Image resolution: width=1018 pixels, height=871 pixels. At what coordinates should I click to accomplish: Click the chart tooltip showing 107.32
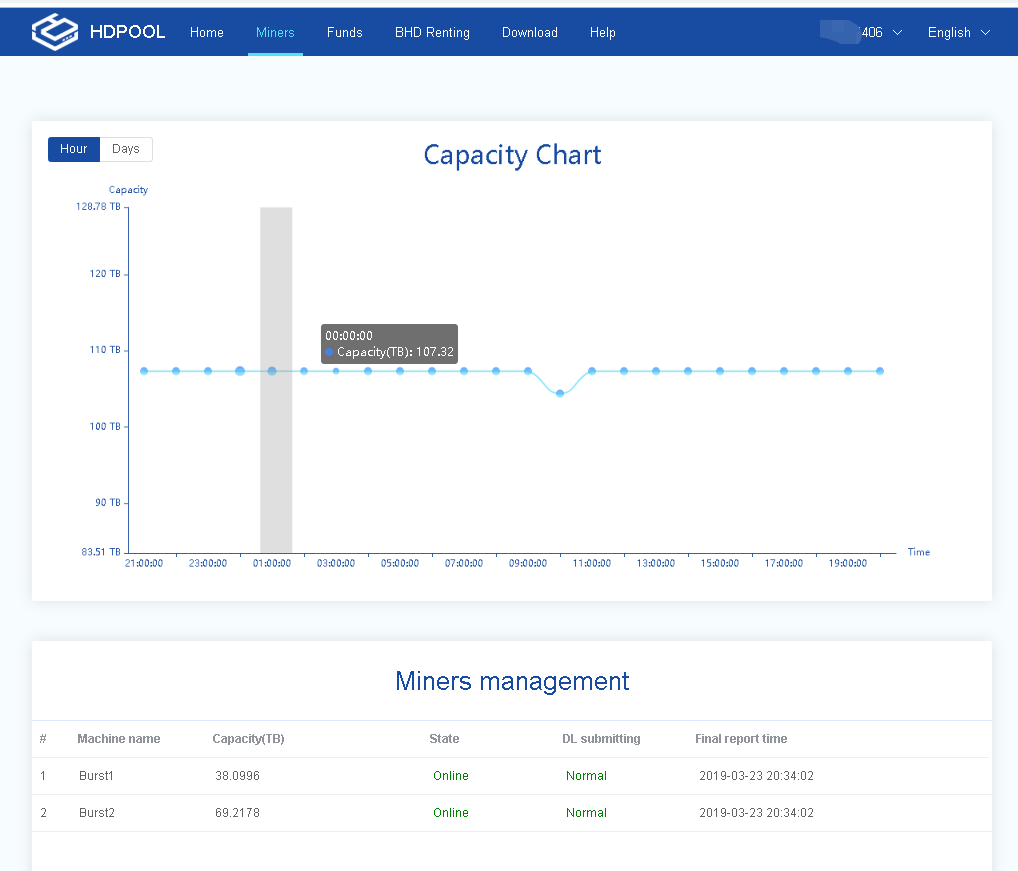pyautogui.click(x=390, y=344)
